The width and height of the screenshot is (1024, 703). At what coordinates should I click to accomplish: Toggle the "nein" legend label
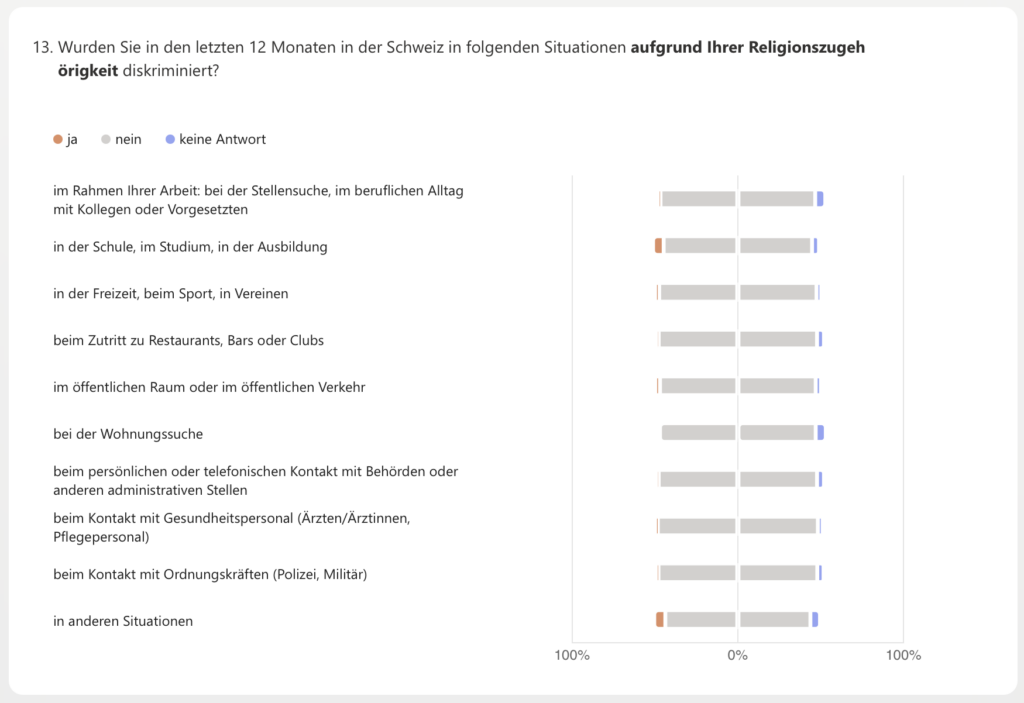[x=128, y=140]
